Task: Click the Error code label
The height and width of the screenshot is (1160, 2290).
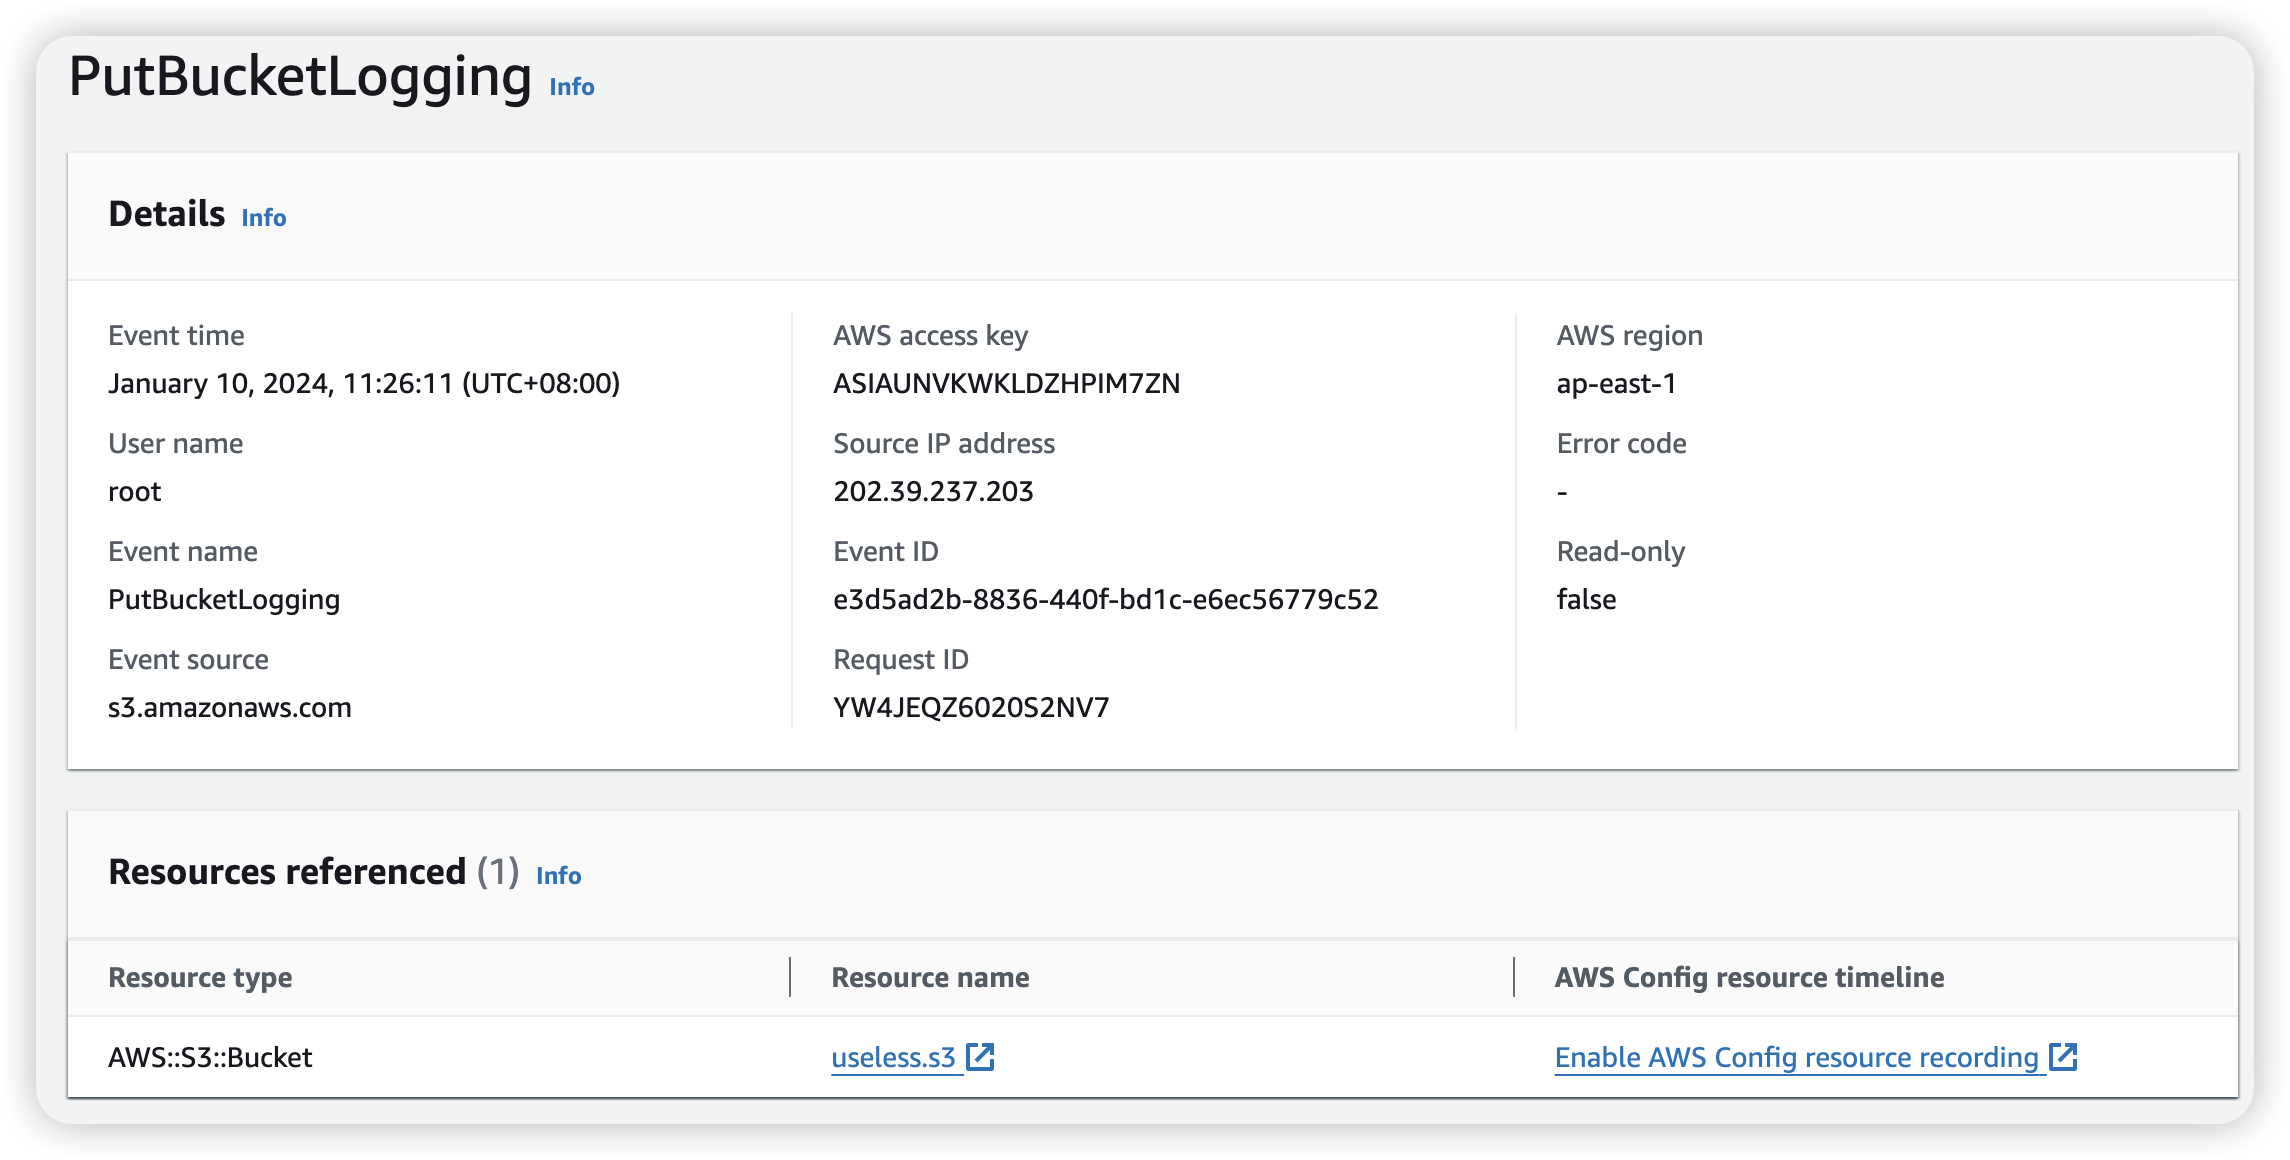Action: (1621, 443)
